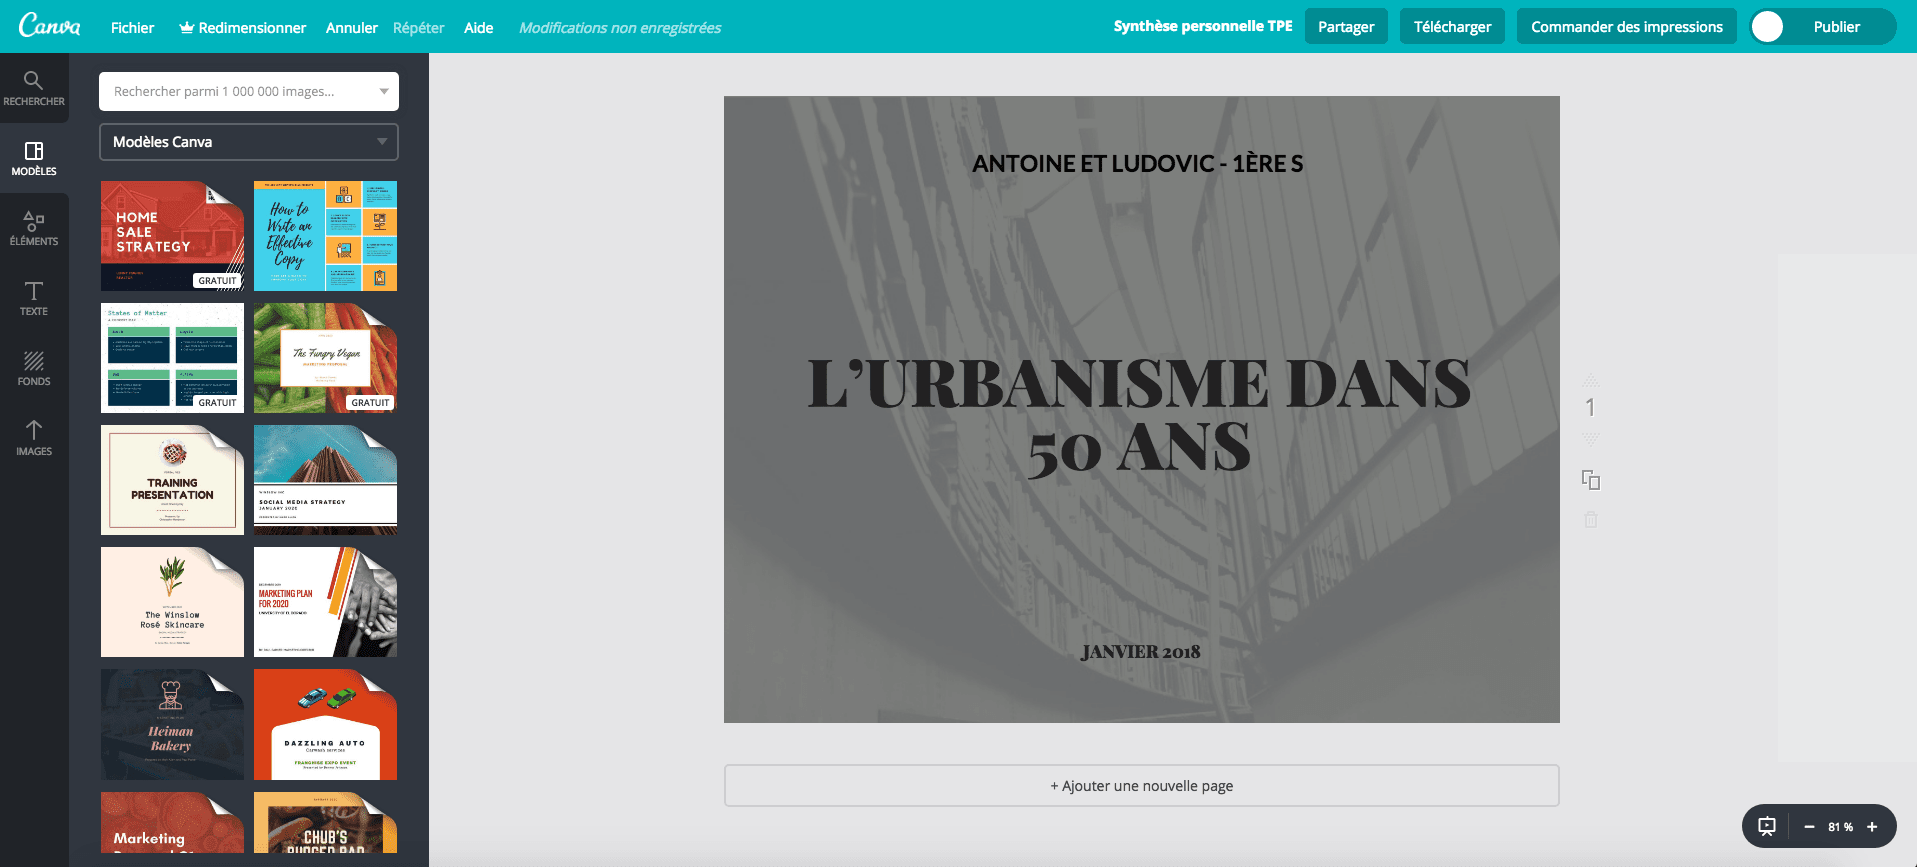This screenshot has height=867, width=1917.
Task: Select the Home Sale Strategy template
Action: coord(172,236)
